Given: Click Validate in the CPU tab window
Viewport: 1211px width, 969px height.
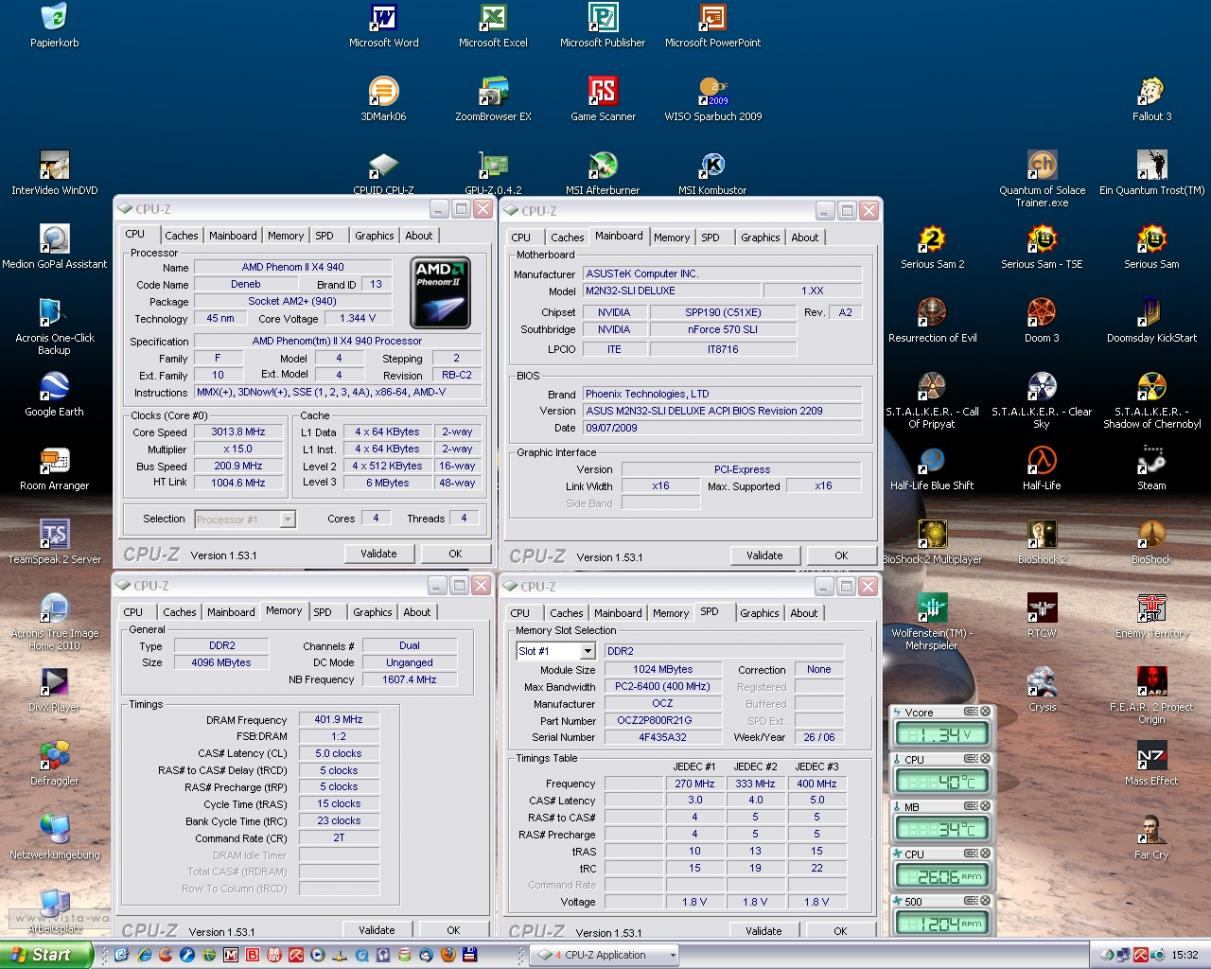Looking at the screenshot, I should (x=378, y=554).
